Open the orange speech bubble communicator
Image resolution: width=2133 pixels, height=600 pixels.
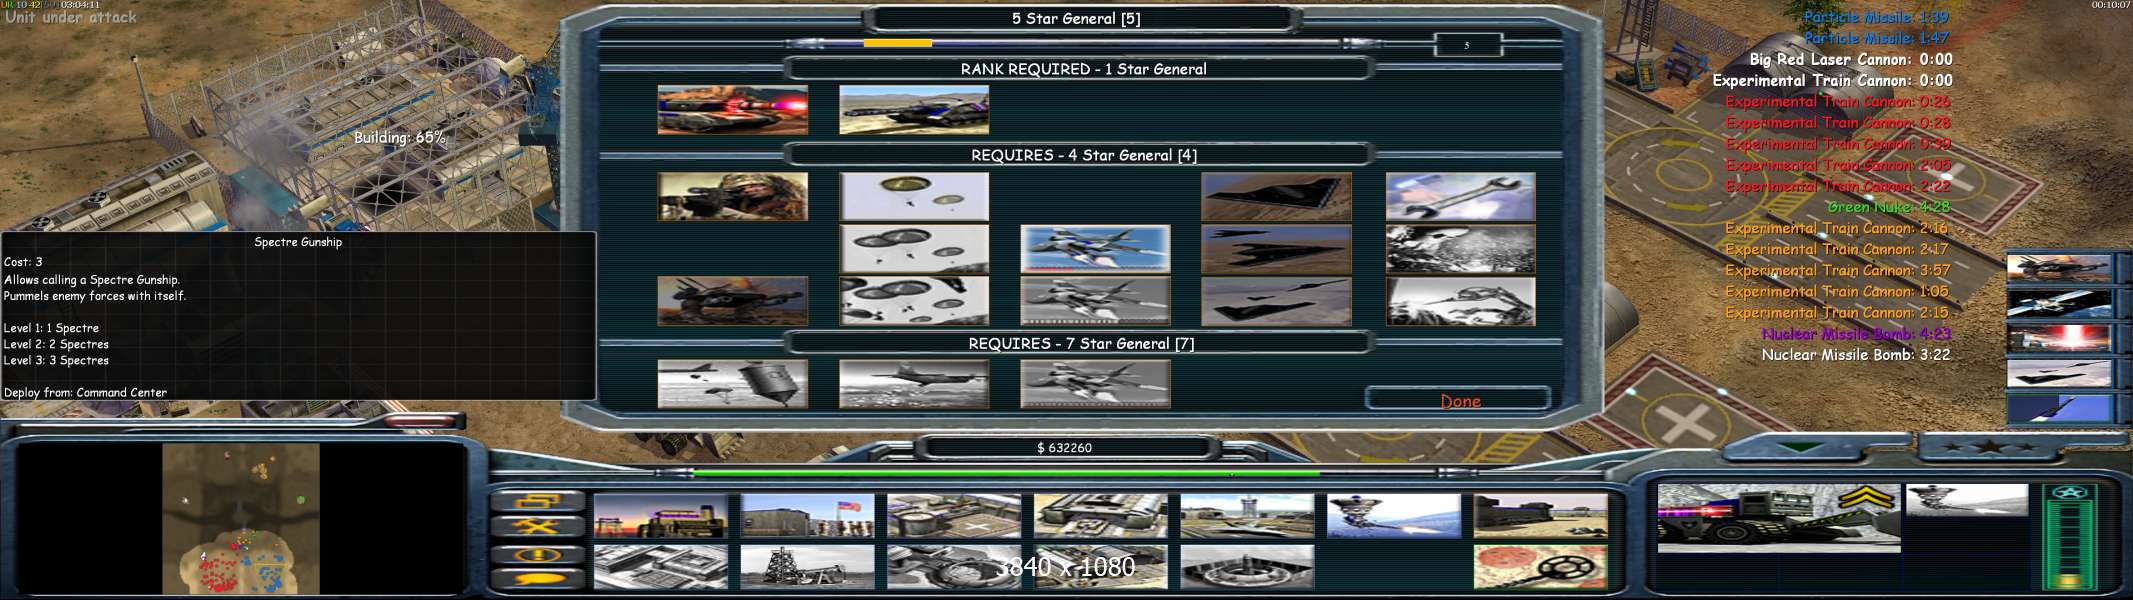pos(537,579)
